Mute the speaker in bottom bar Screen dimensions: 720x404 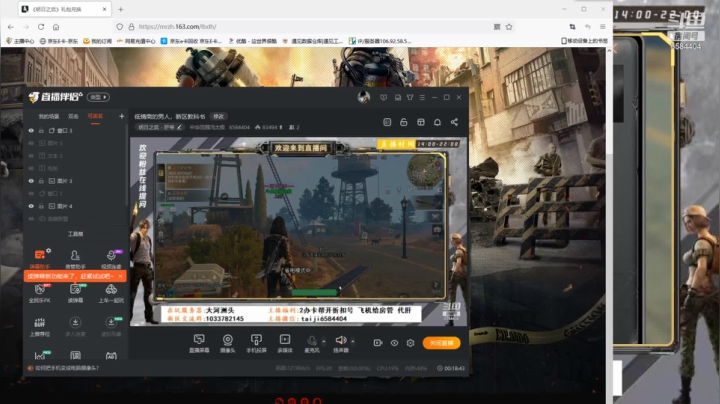pos(341,340)
